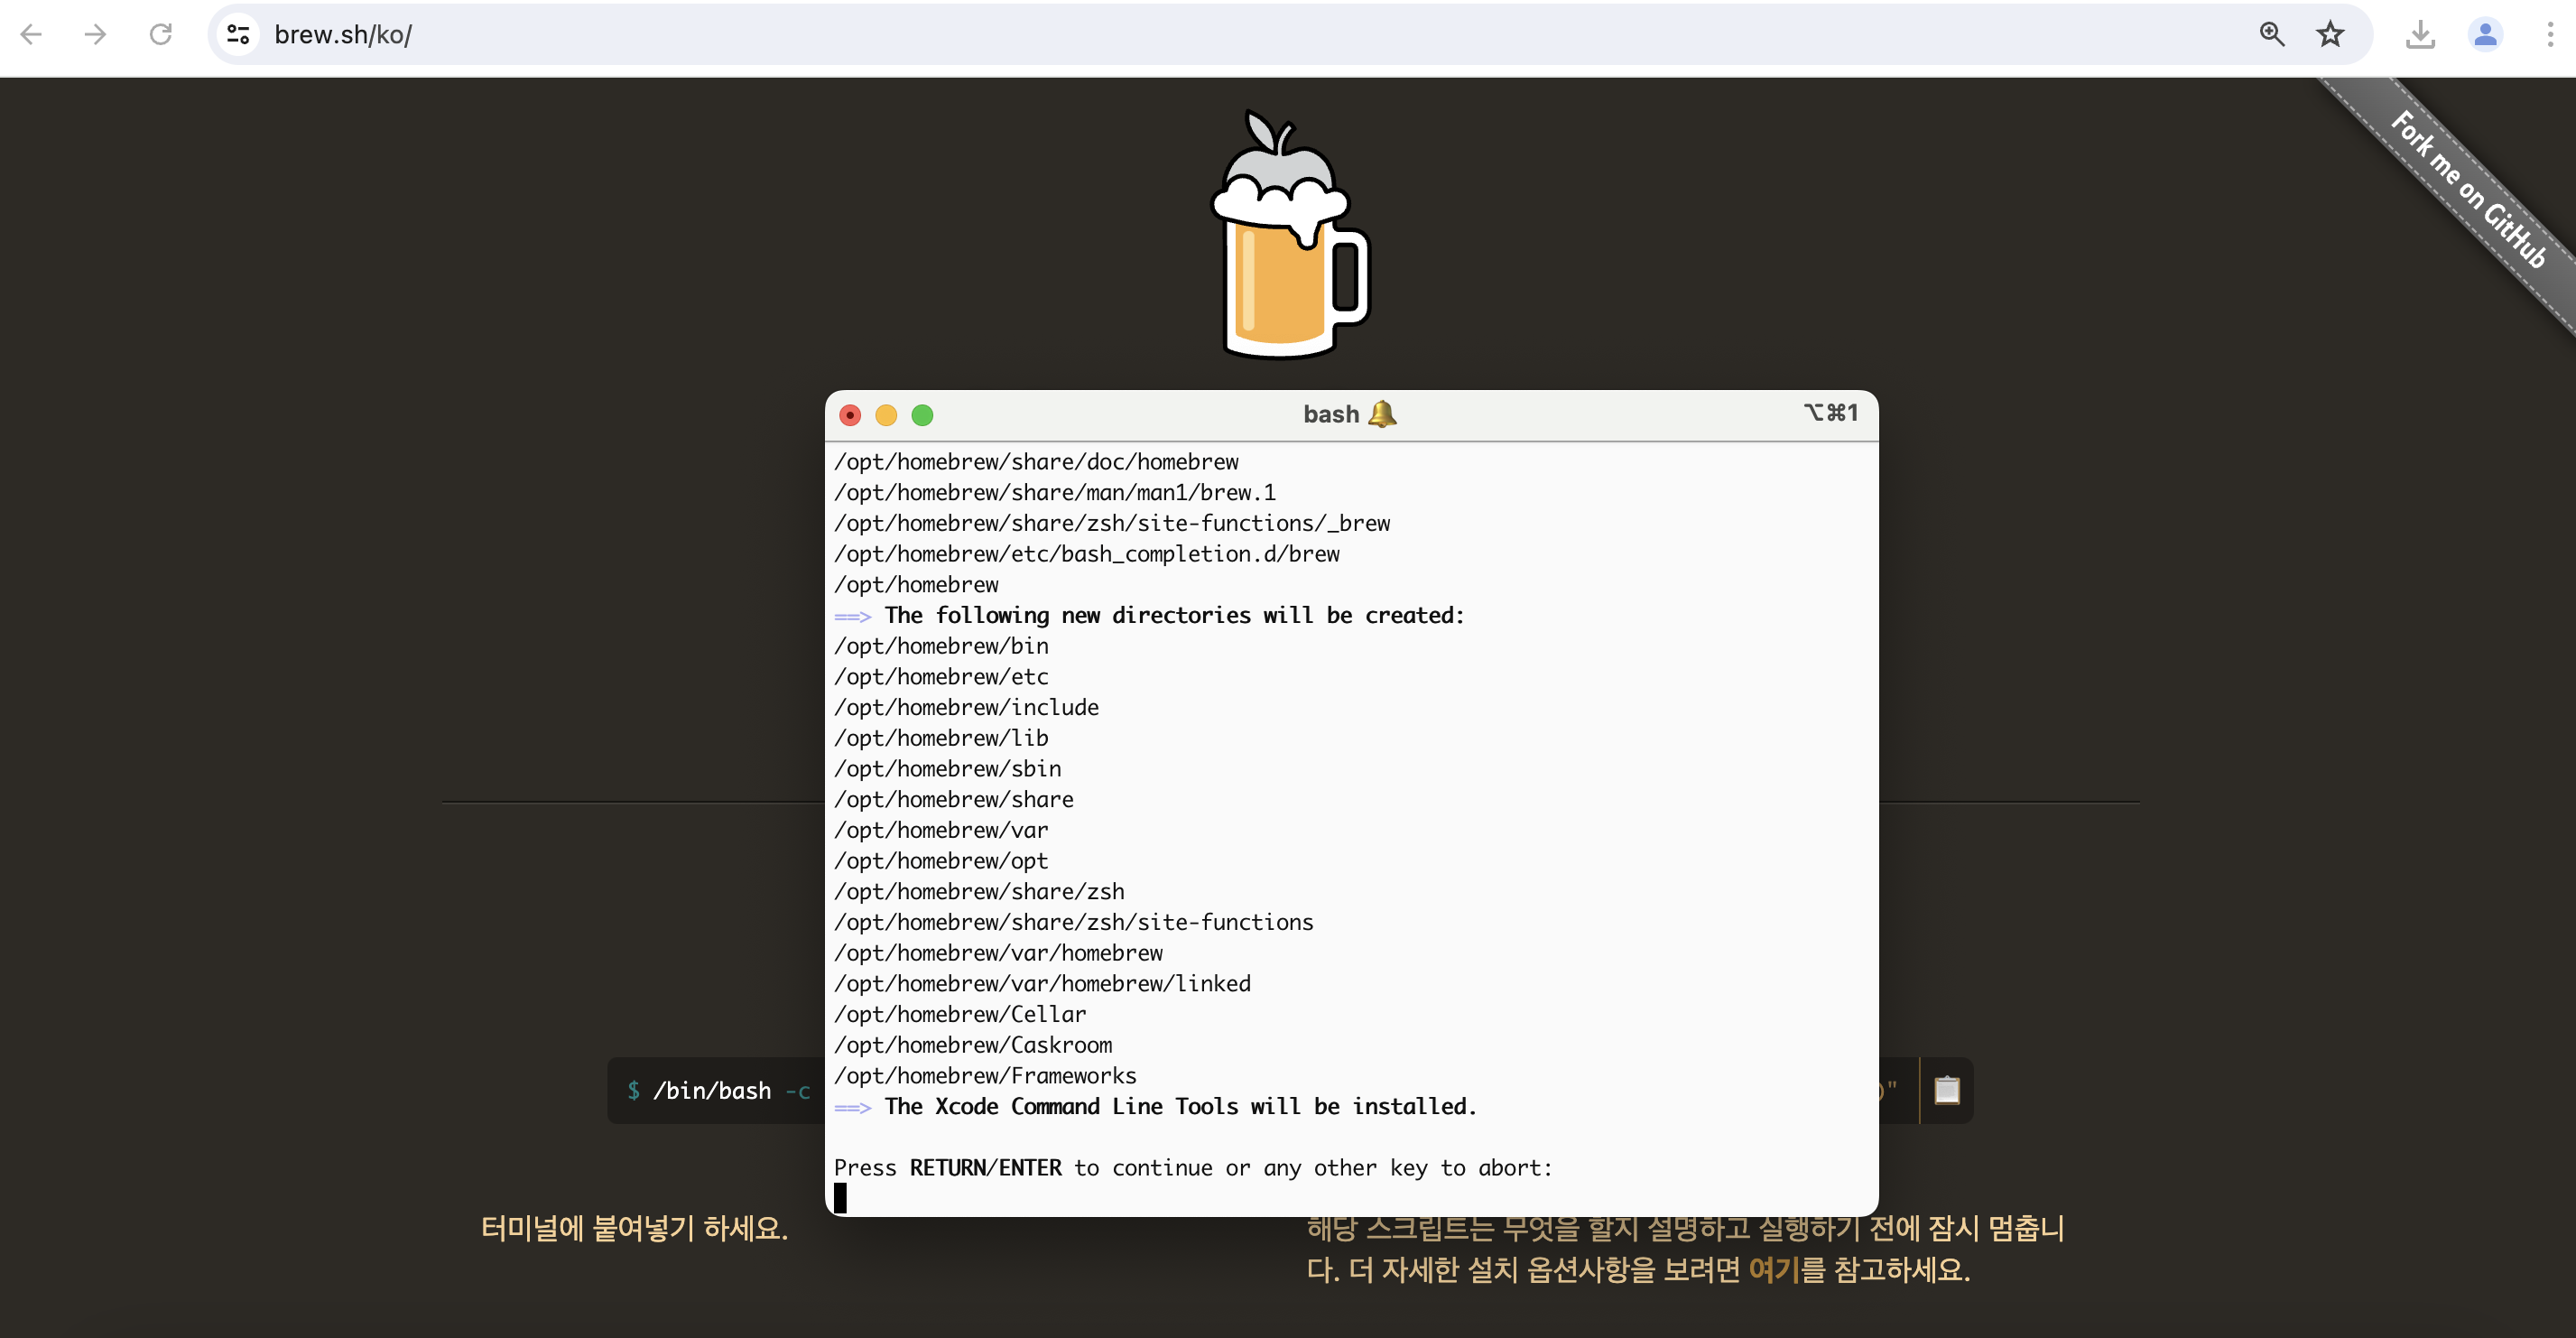This screenshot has width=2576, height=1338.
Task: Click the 터미널에 붙여넣기 하세요 text
Action: (634, 1228)
